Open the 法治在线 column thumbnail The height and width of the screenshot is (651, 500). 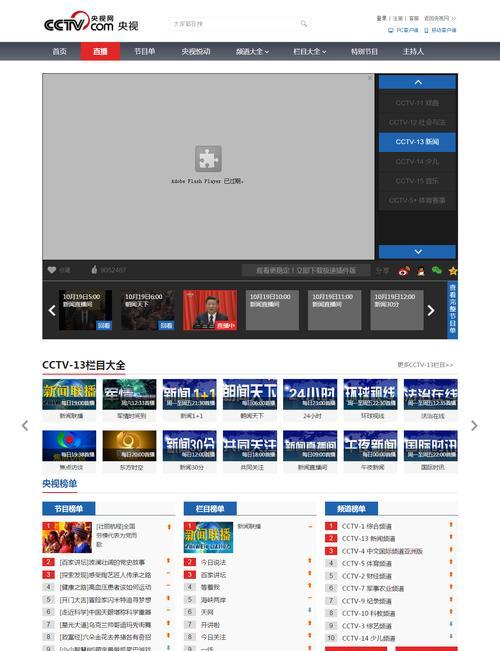(431, 394)
